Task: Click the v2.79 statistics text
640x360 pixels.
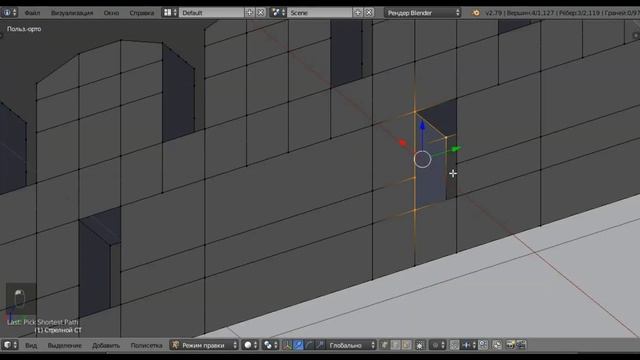Action: pos(562,13)
